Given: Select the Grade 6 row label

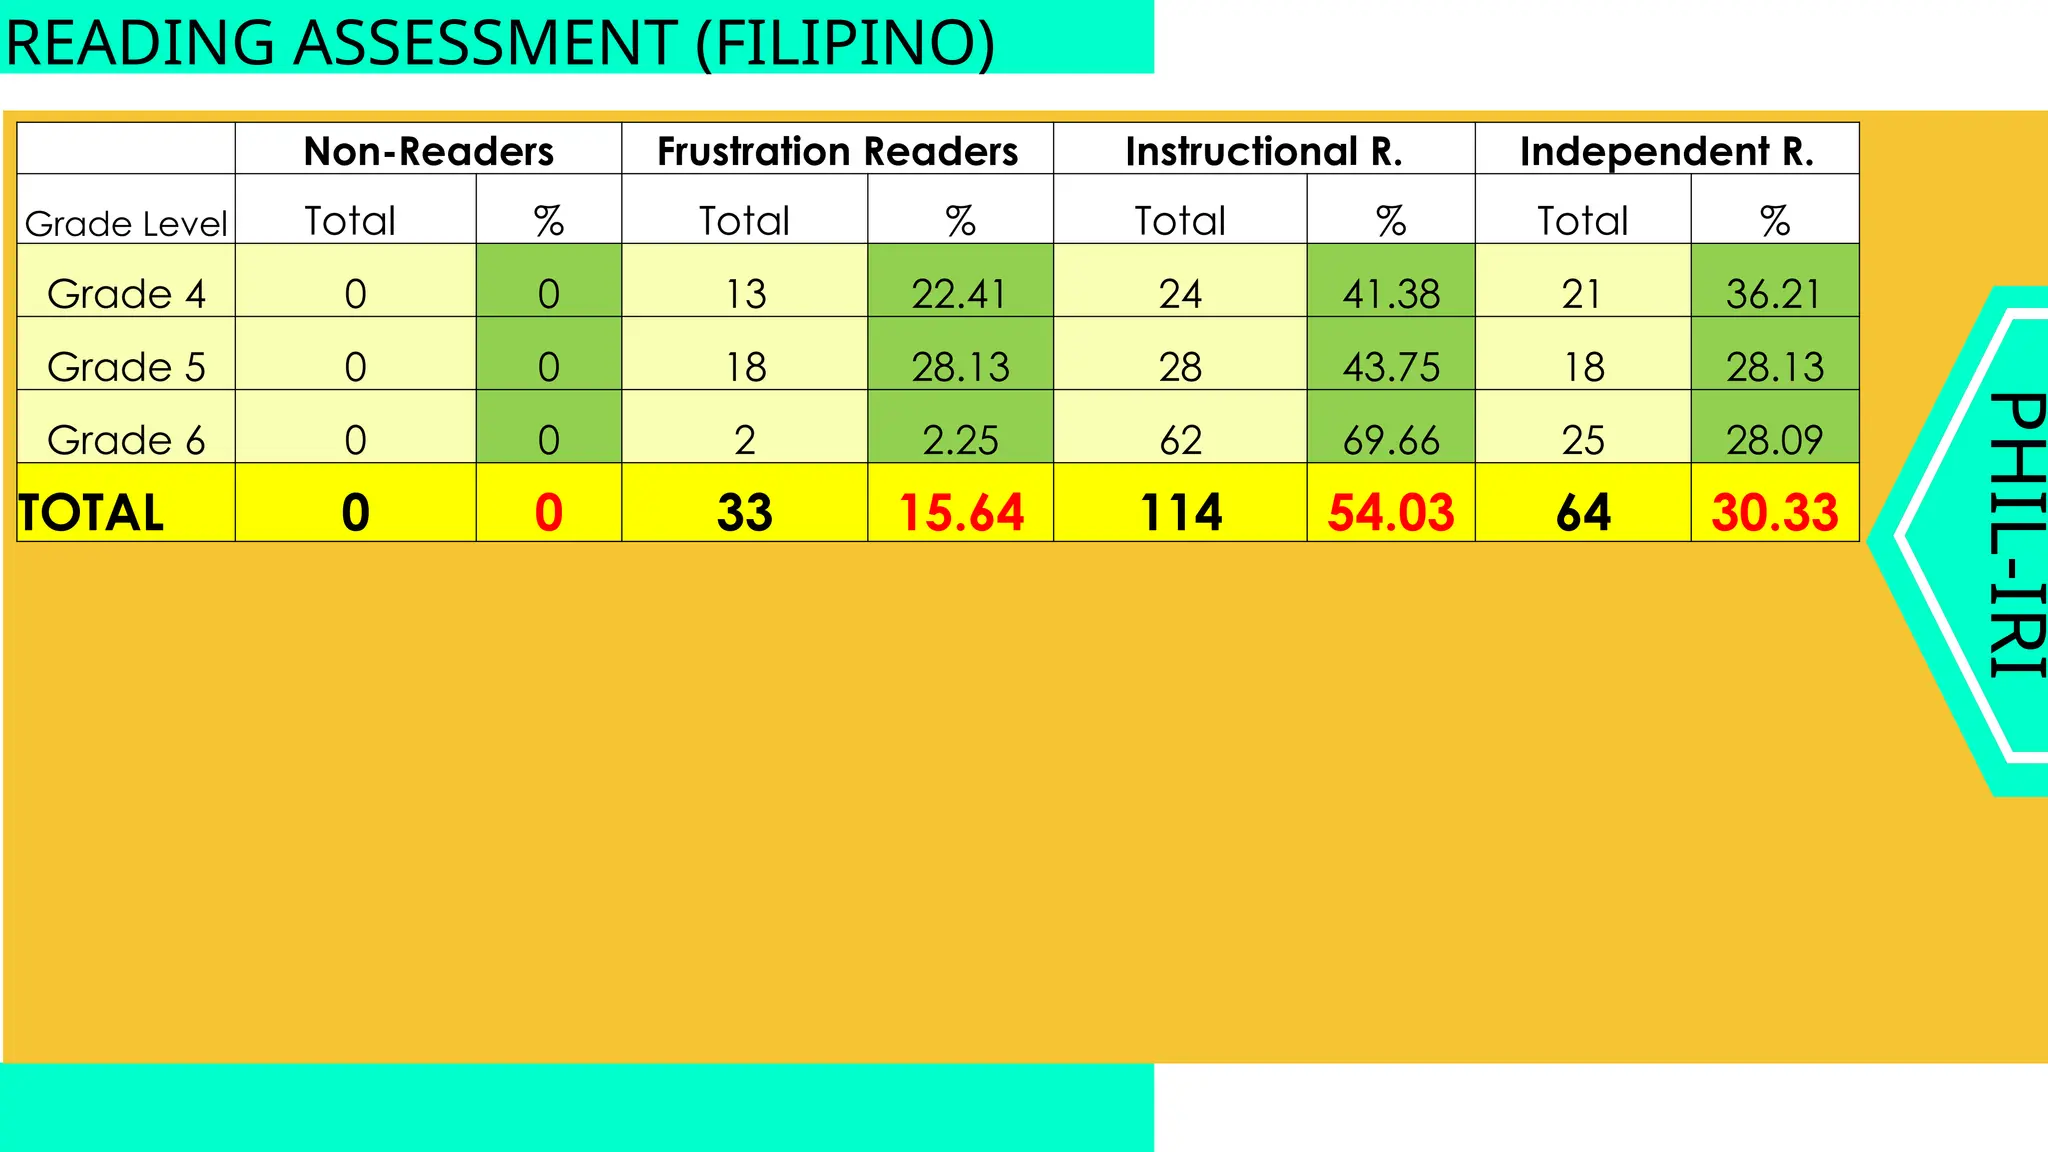Looking at the screenshot, I should [x=126, y=440].
